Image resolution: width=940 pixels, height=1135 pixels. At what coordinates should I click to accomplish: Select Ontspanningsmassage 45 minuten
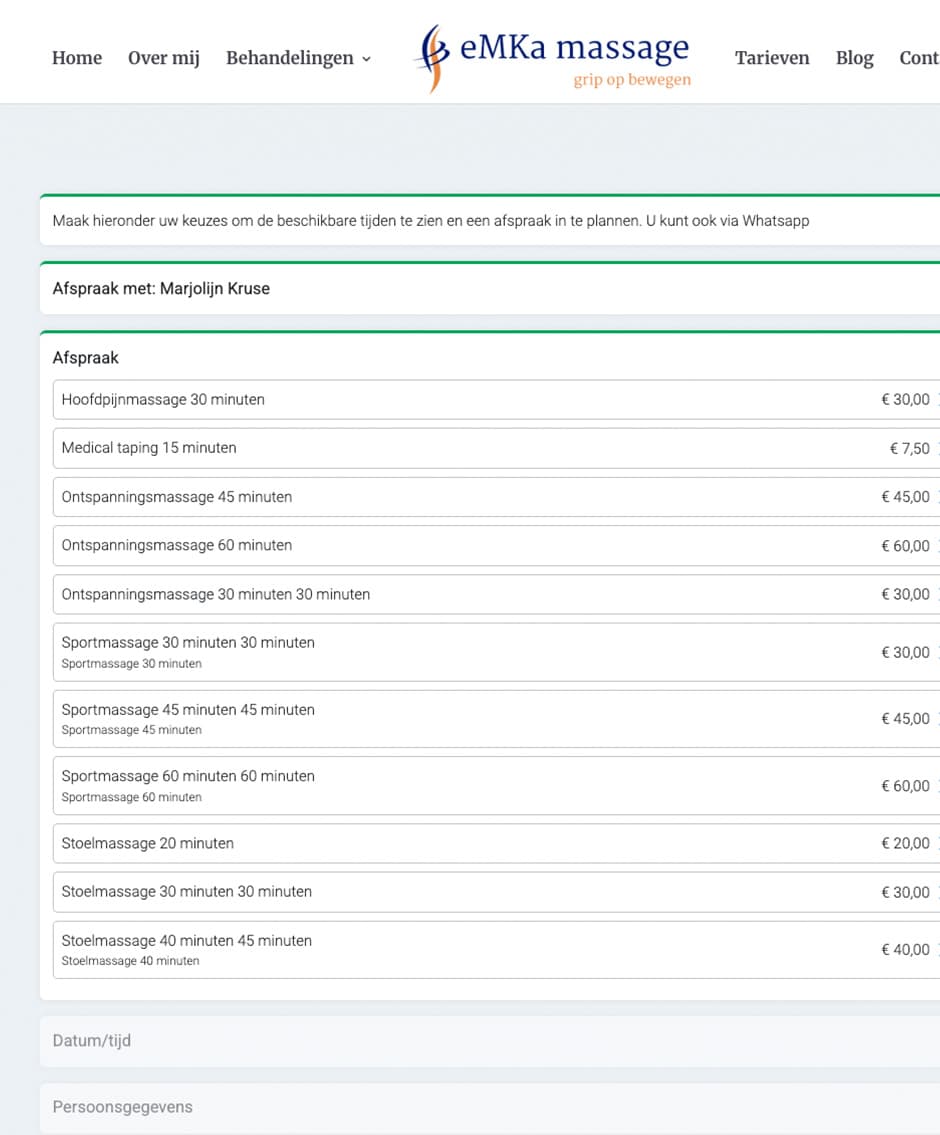coord(495,497)
